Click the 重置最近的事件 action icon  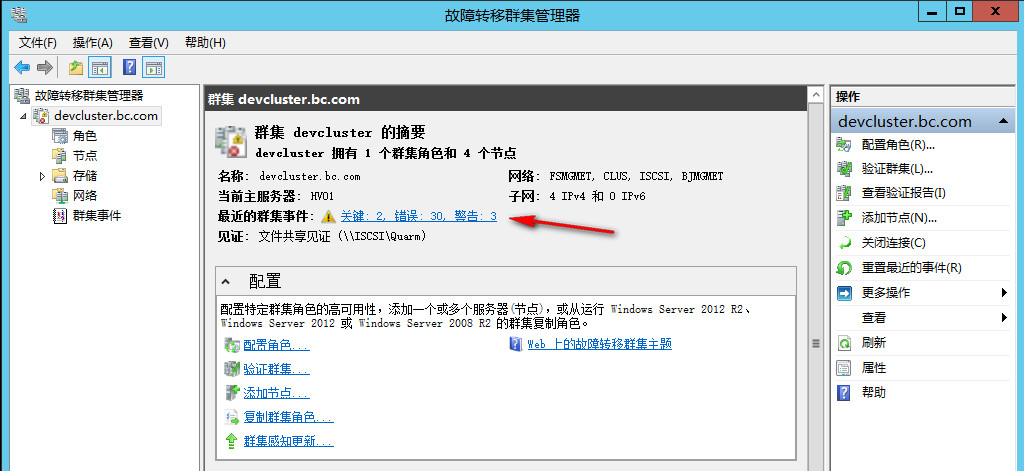point(844,268)
